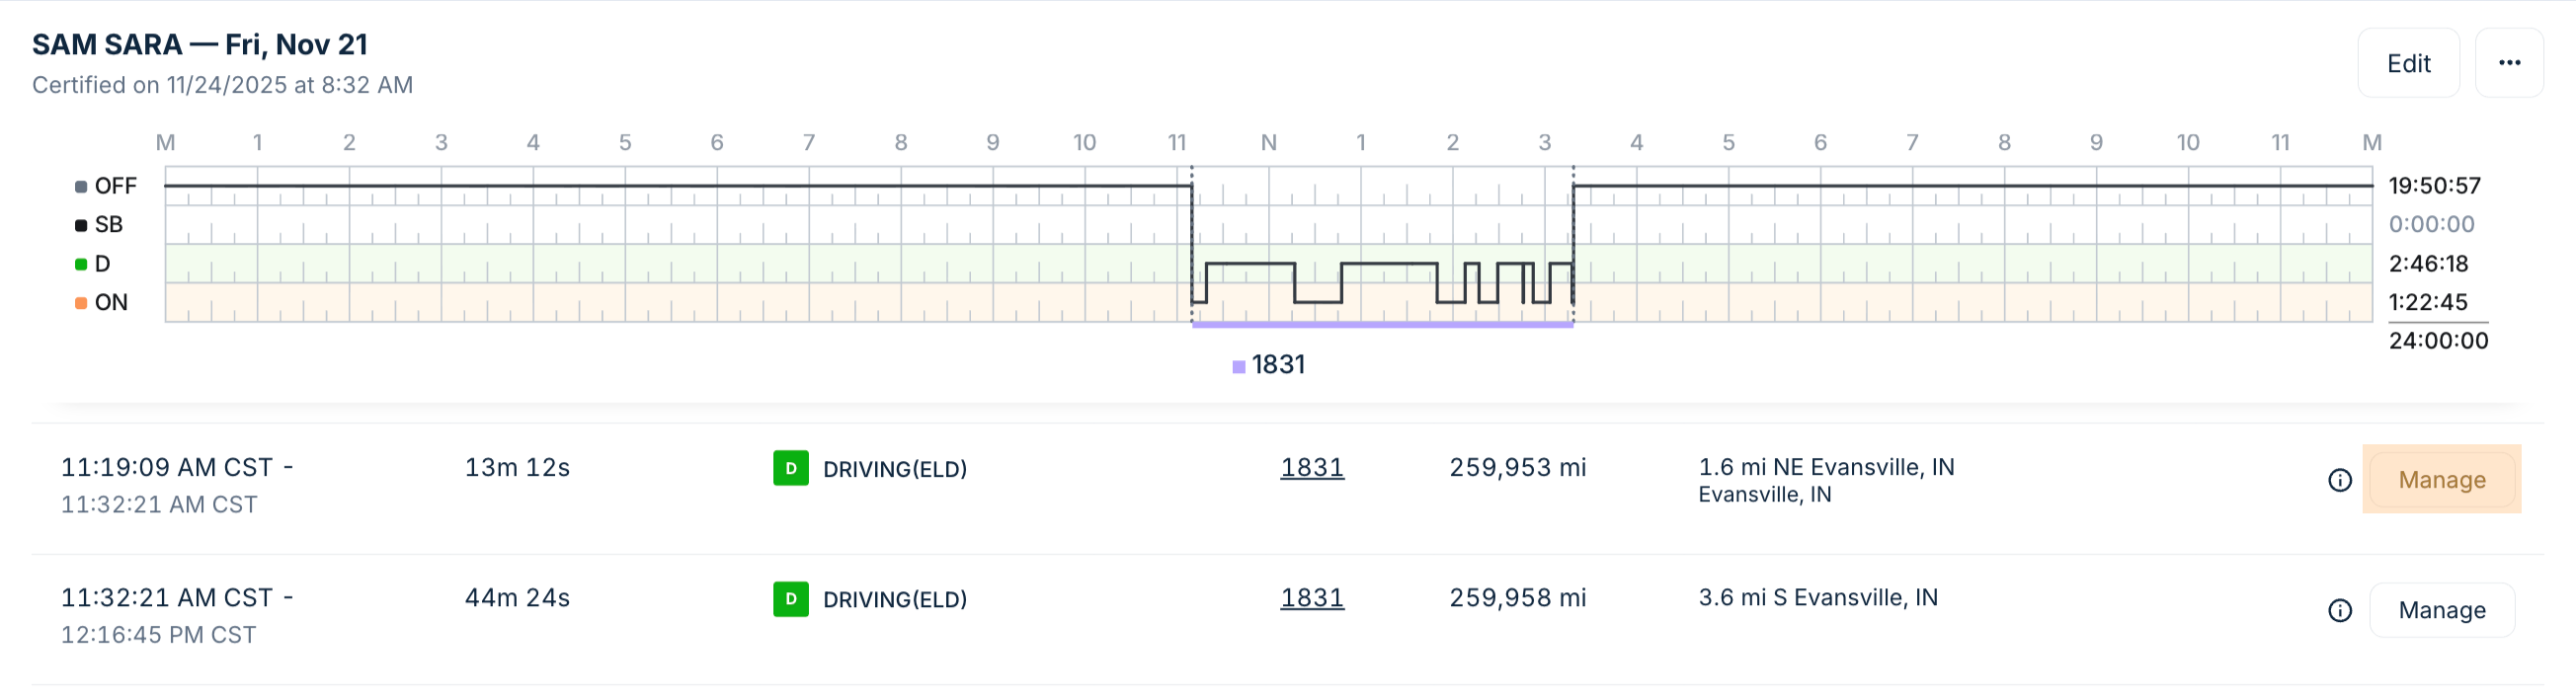Click the info icon for 11:19:09 AM entry
This screenshot has height=699, width=2576.
pyautogui.click(x=2339, y=481)
